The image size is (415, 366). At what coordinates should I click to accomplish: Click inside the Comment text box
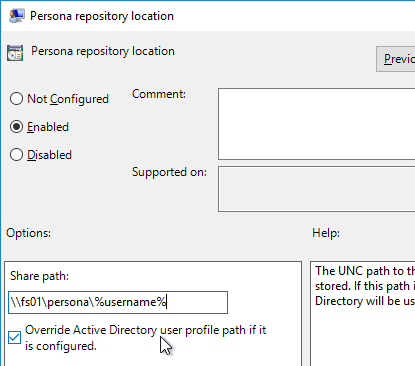[x=317, y=124]
